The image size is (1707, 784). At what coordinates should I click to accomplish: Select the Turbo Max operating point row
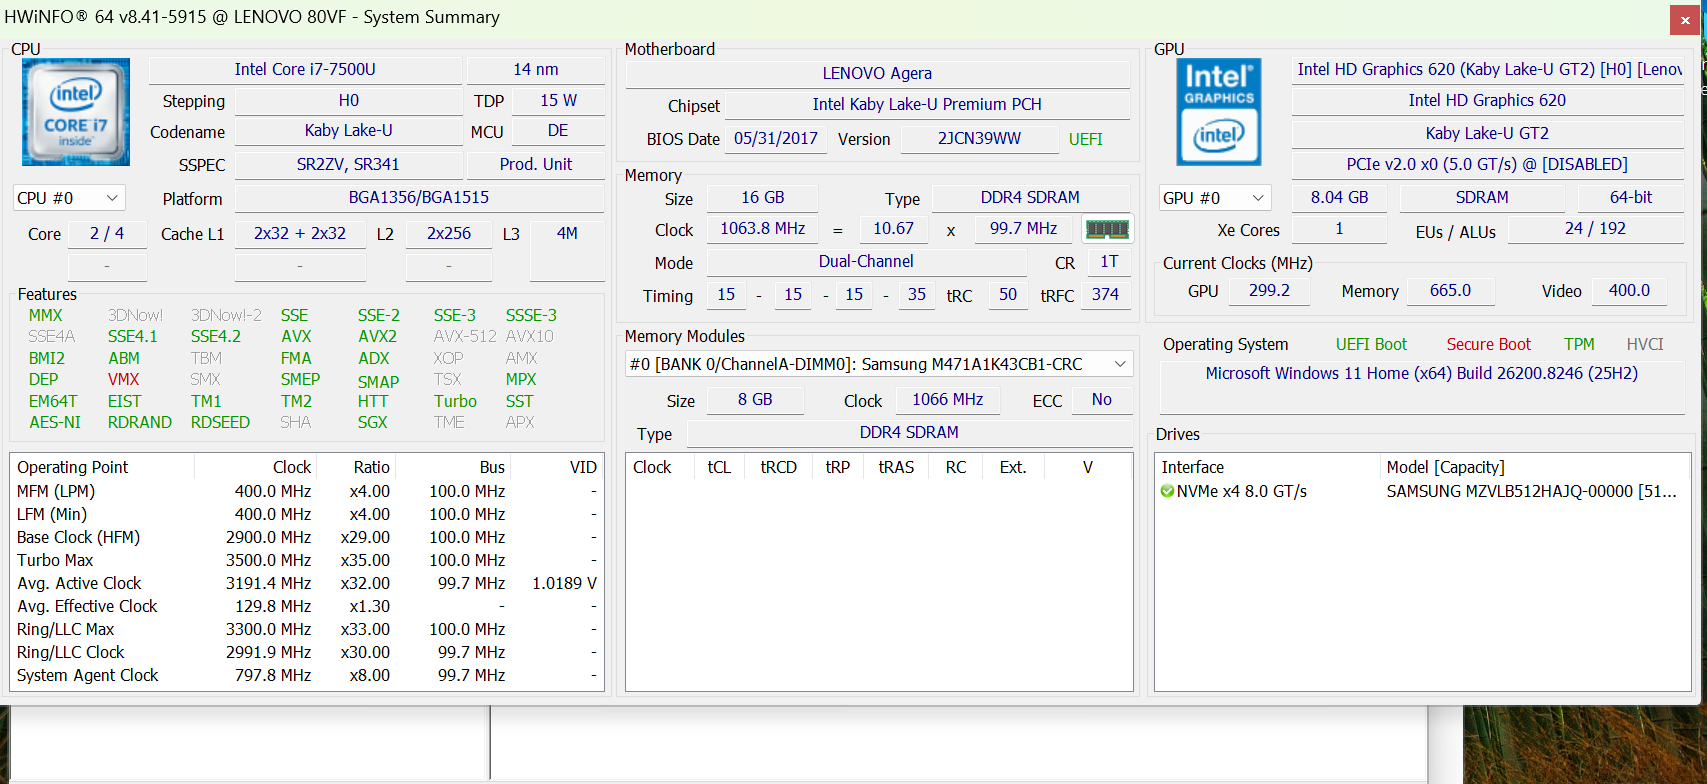(x=307, y=560)
